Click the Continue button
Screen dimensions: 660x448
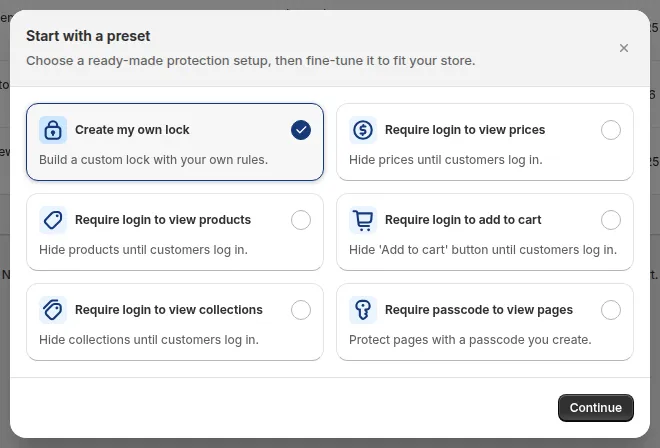(596, 408)
